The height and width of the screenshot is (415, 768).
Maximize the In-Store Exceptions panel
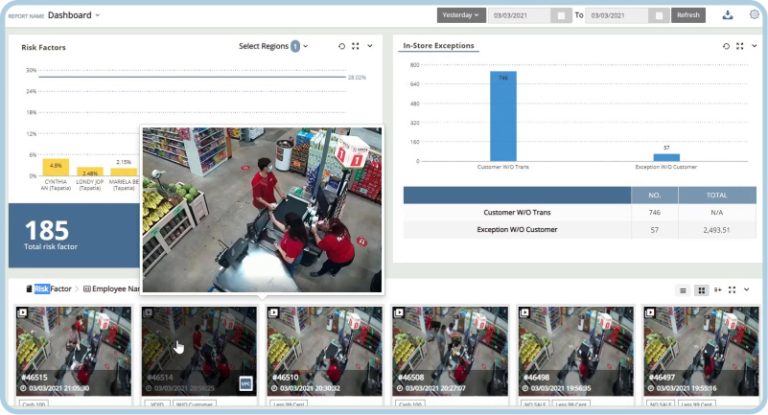(740, 46)
